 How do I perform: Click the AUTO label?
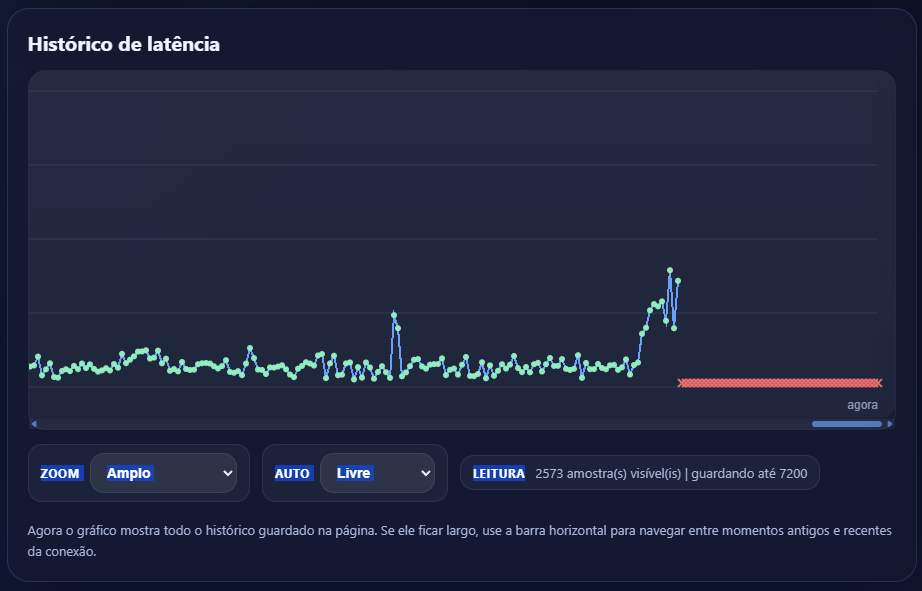point(292,473)
